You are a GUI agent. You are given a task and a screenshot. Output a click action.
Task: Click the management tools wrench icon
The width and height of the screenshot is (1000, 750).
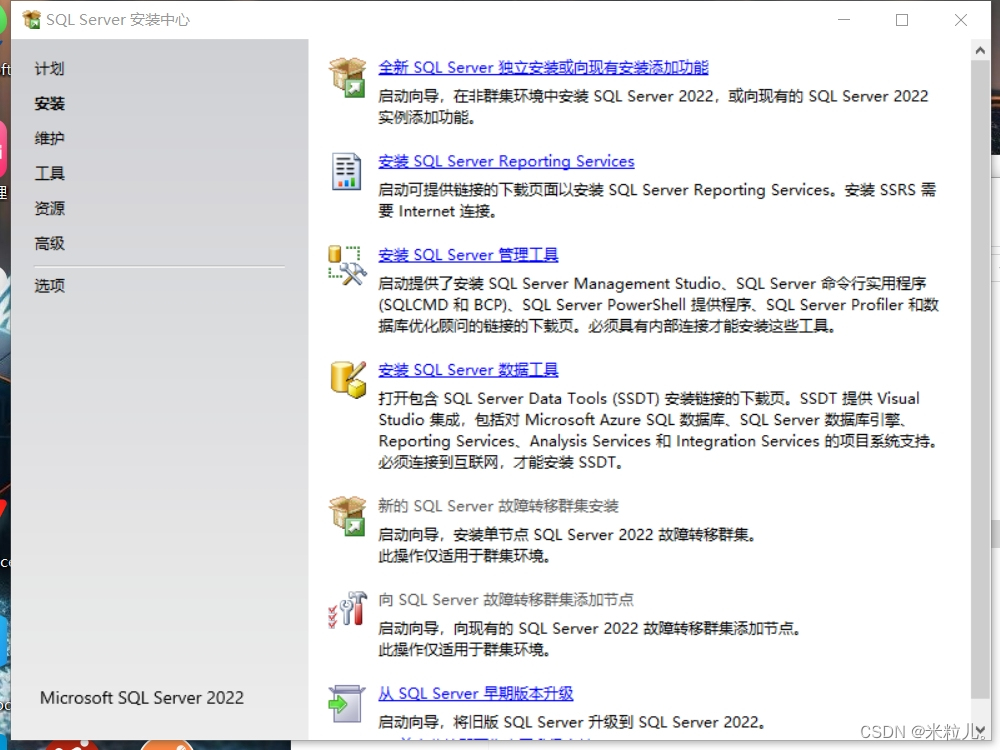click(348, 265)
